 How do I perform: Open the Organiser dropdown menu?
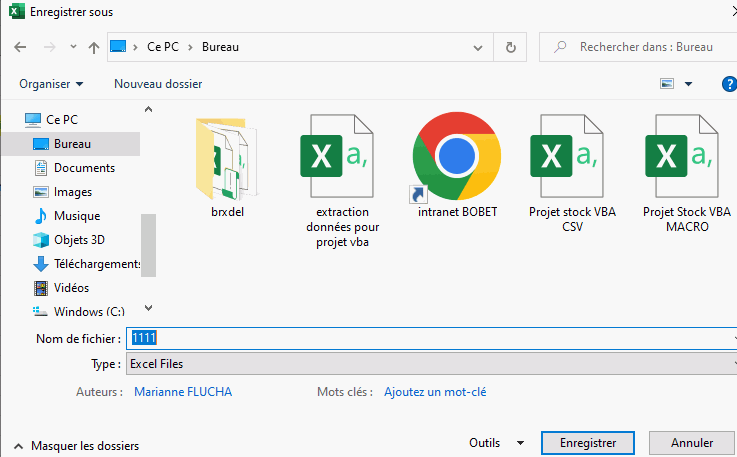(51, 84)
